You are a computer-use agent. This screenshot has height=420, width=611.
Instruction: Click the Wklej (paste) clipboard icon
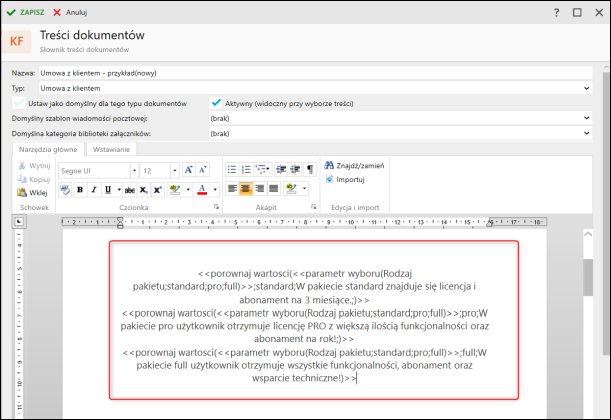point(21,192)
